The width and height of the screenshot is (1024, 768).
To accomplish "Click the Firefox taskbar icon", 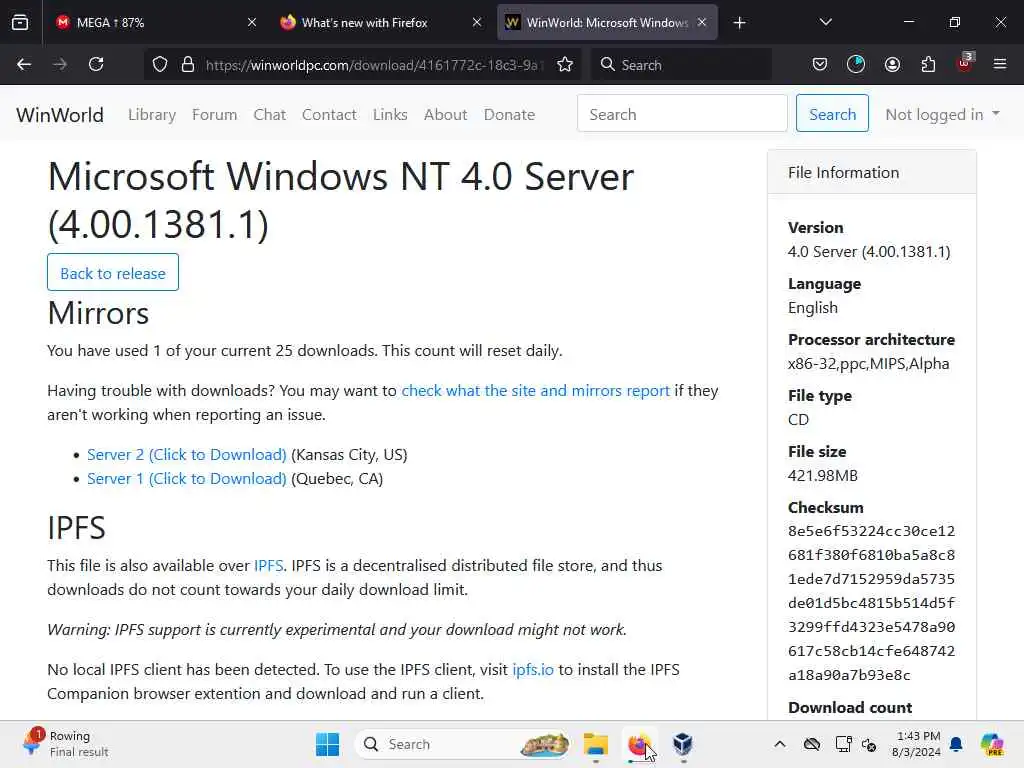I will pos(639,744).
